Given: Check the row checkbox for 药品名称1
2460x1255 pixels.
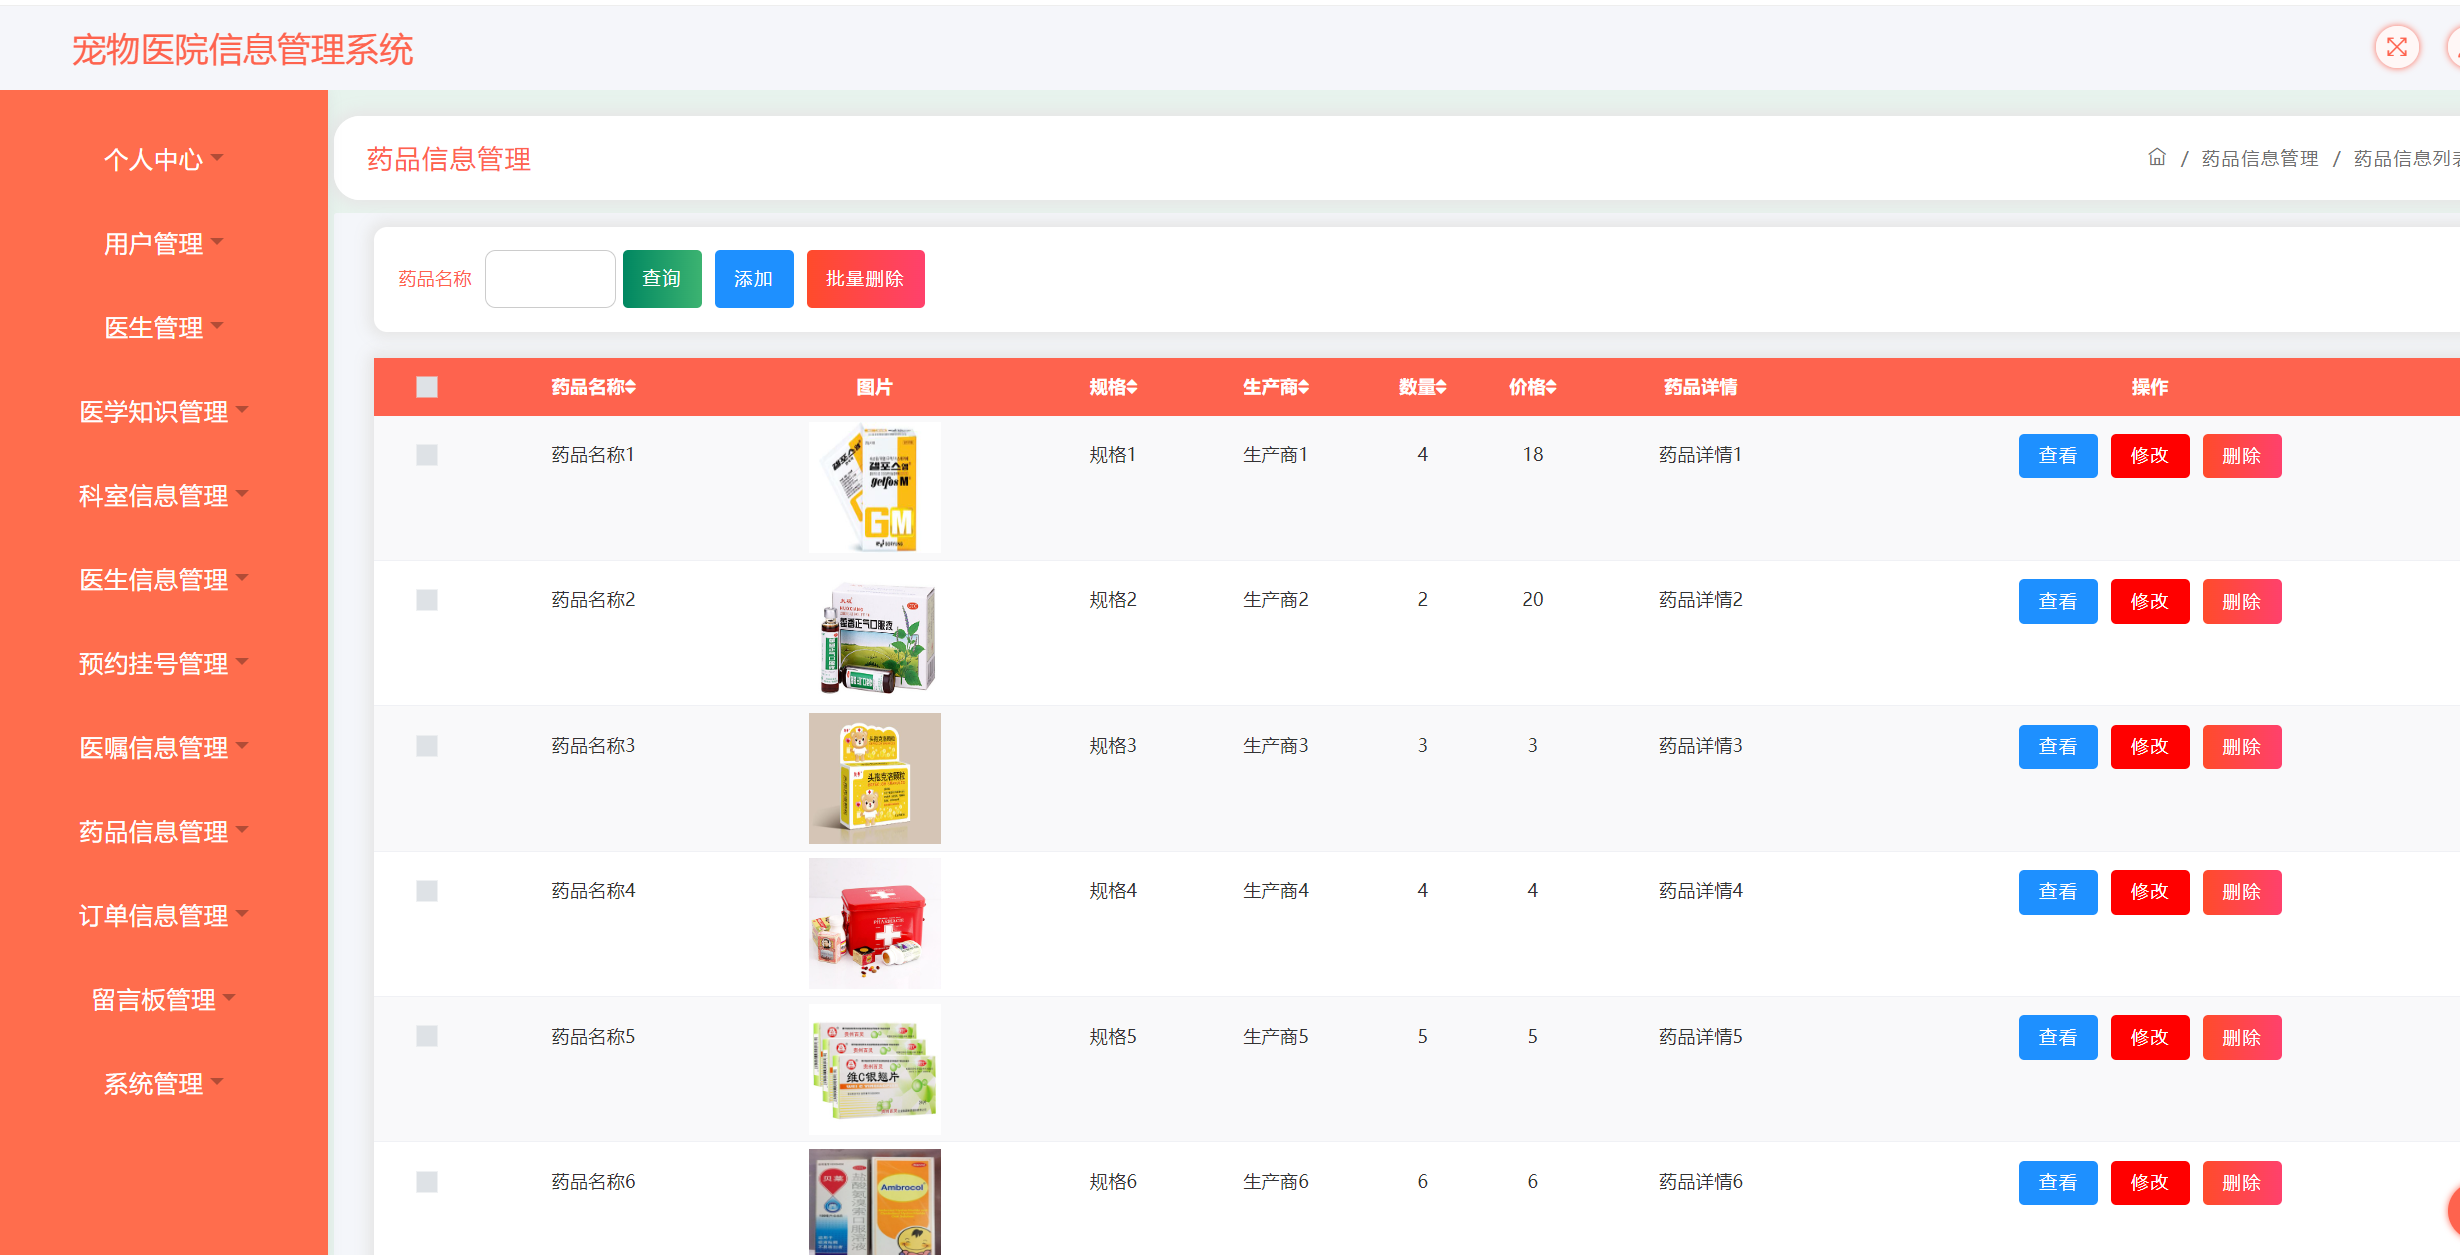Looking at the screenshot, I should click(x=427, y=455).
